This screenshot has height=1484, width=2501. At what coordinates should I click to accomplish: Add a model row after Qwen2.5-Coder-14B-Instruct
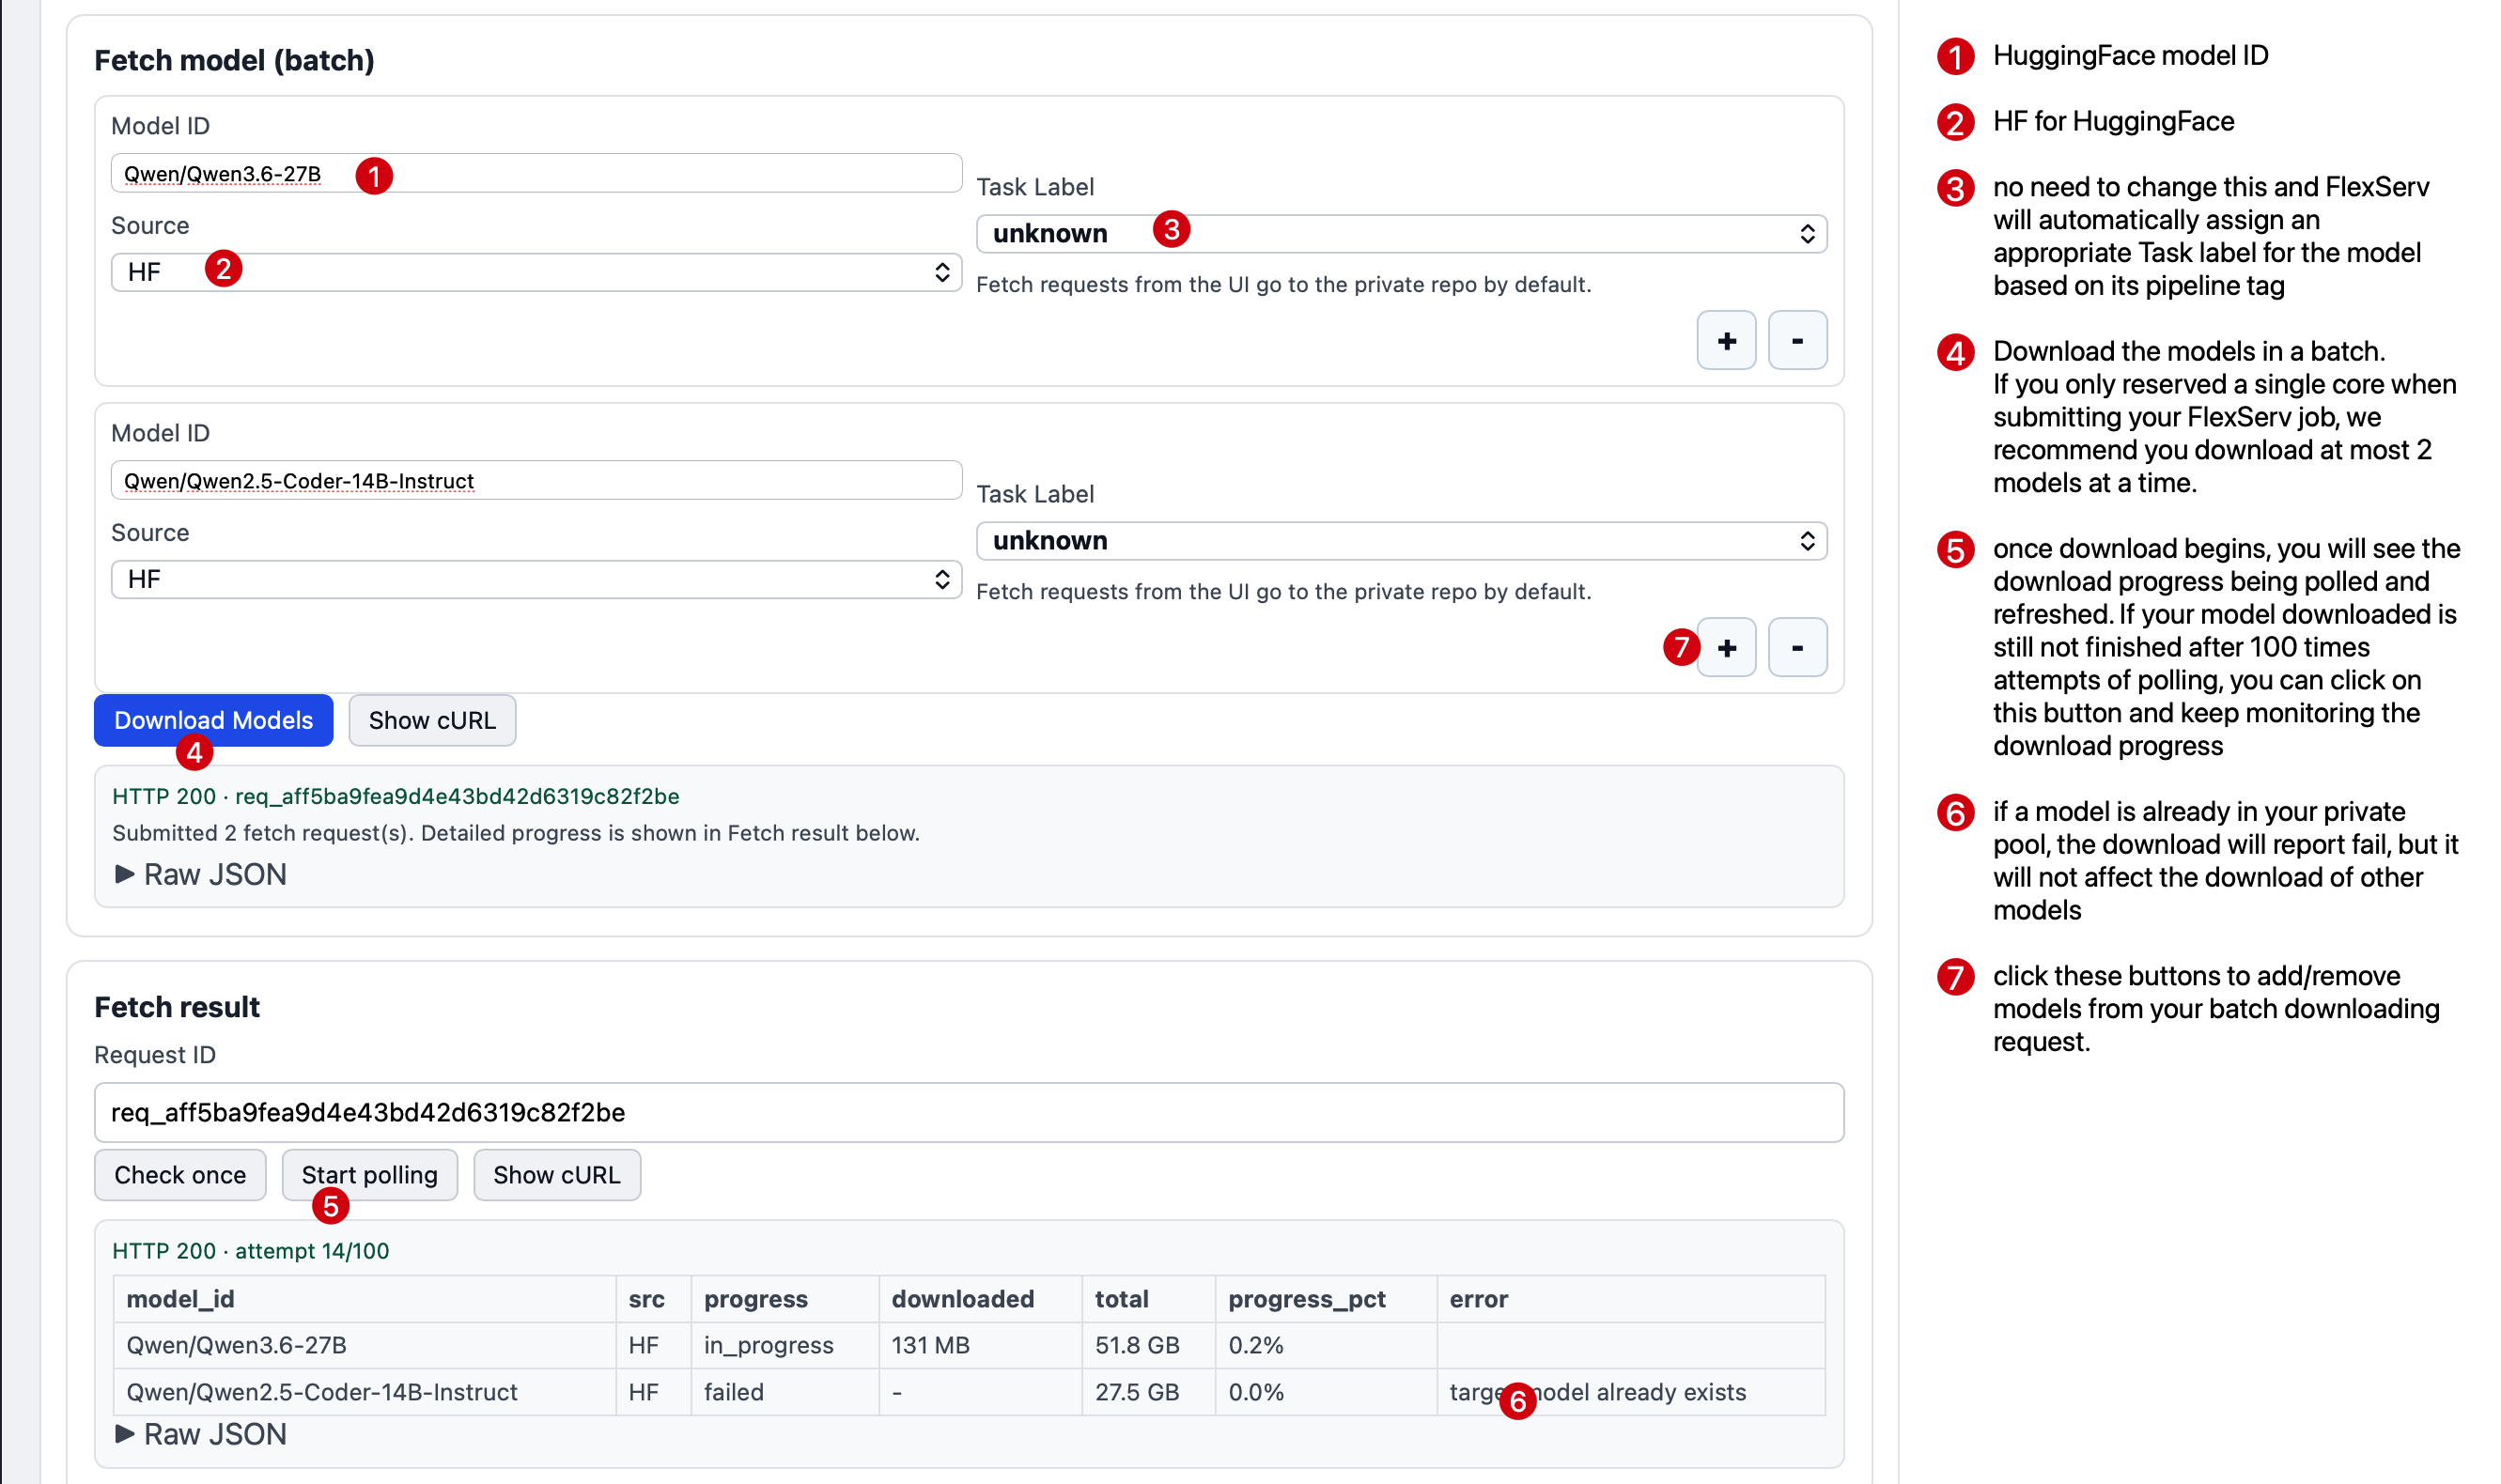coord(1726,647)
